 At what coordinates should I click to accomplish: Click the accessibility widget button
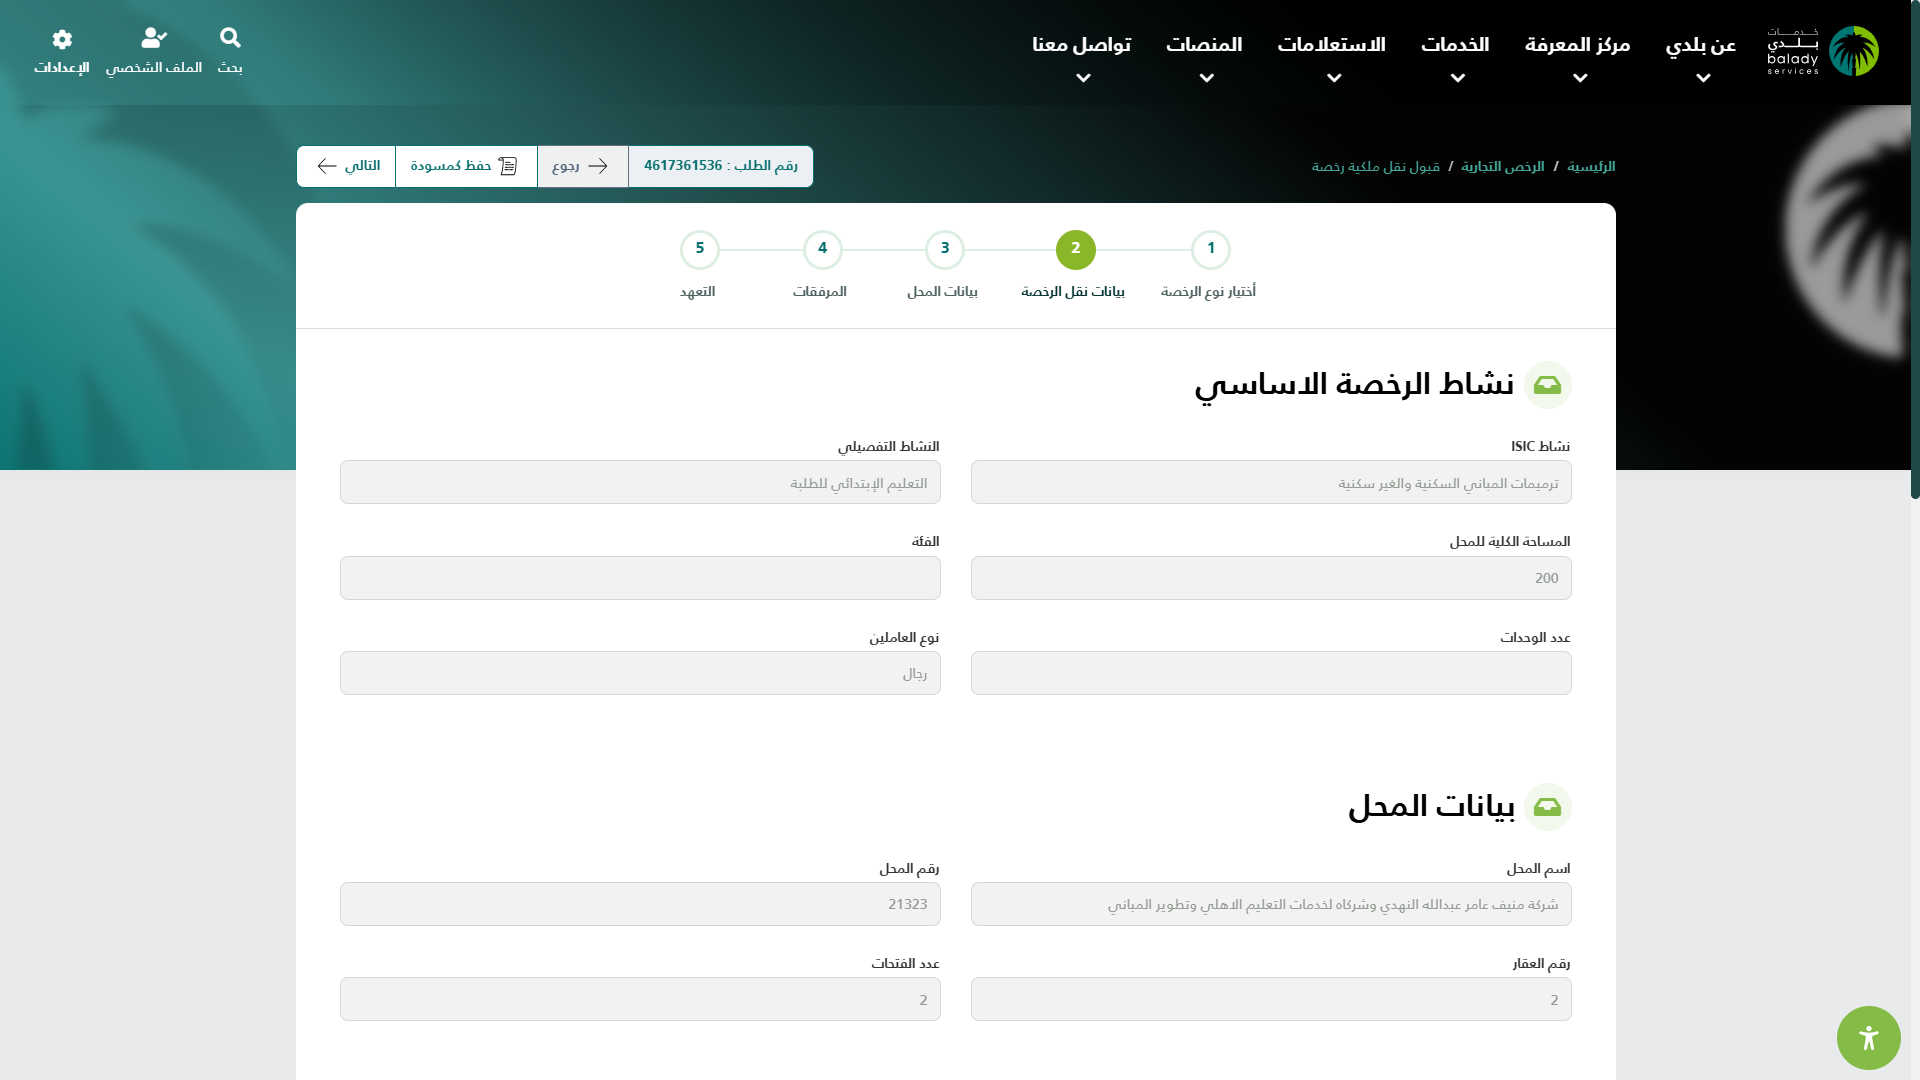1868,1038
